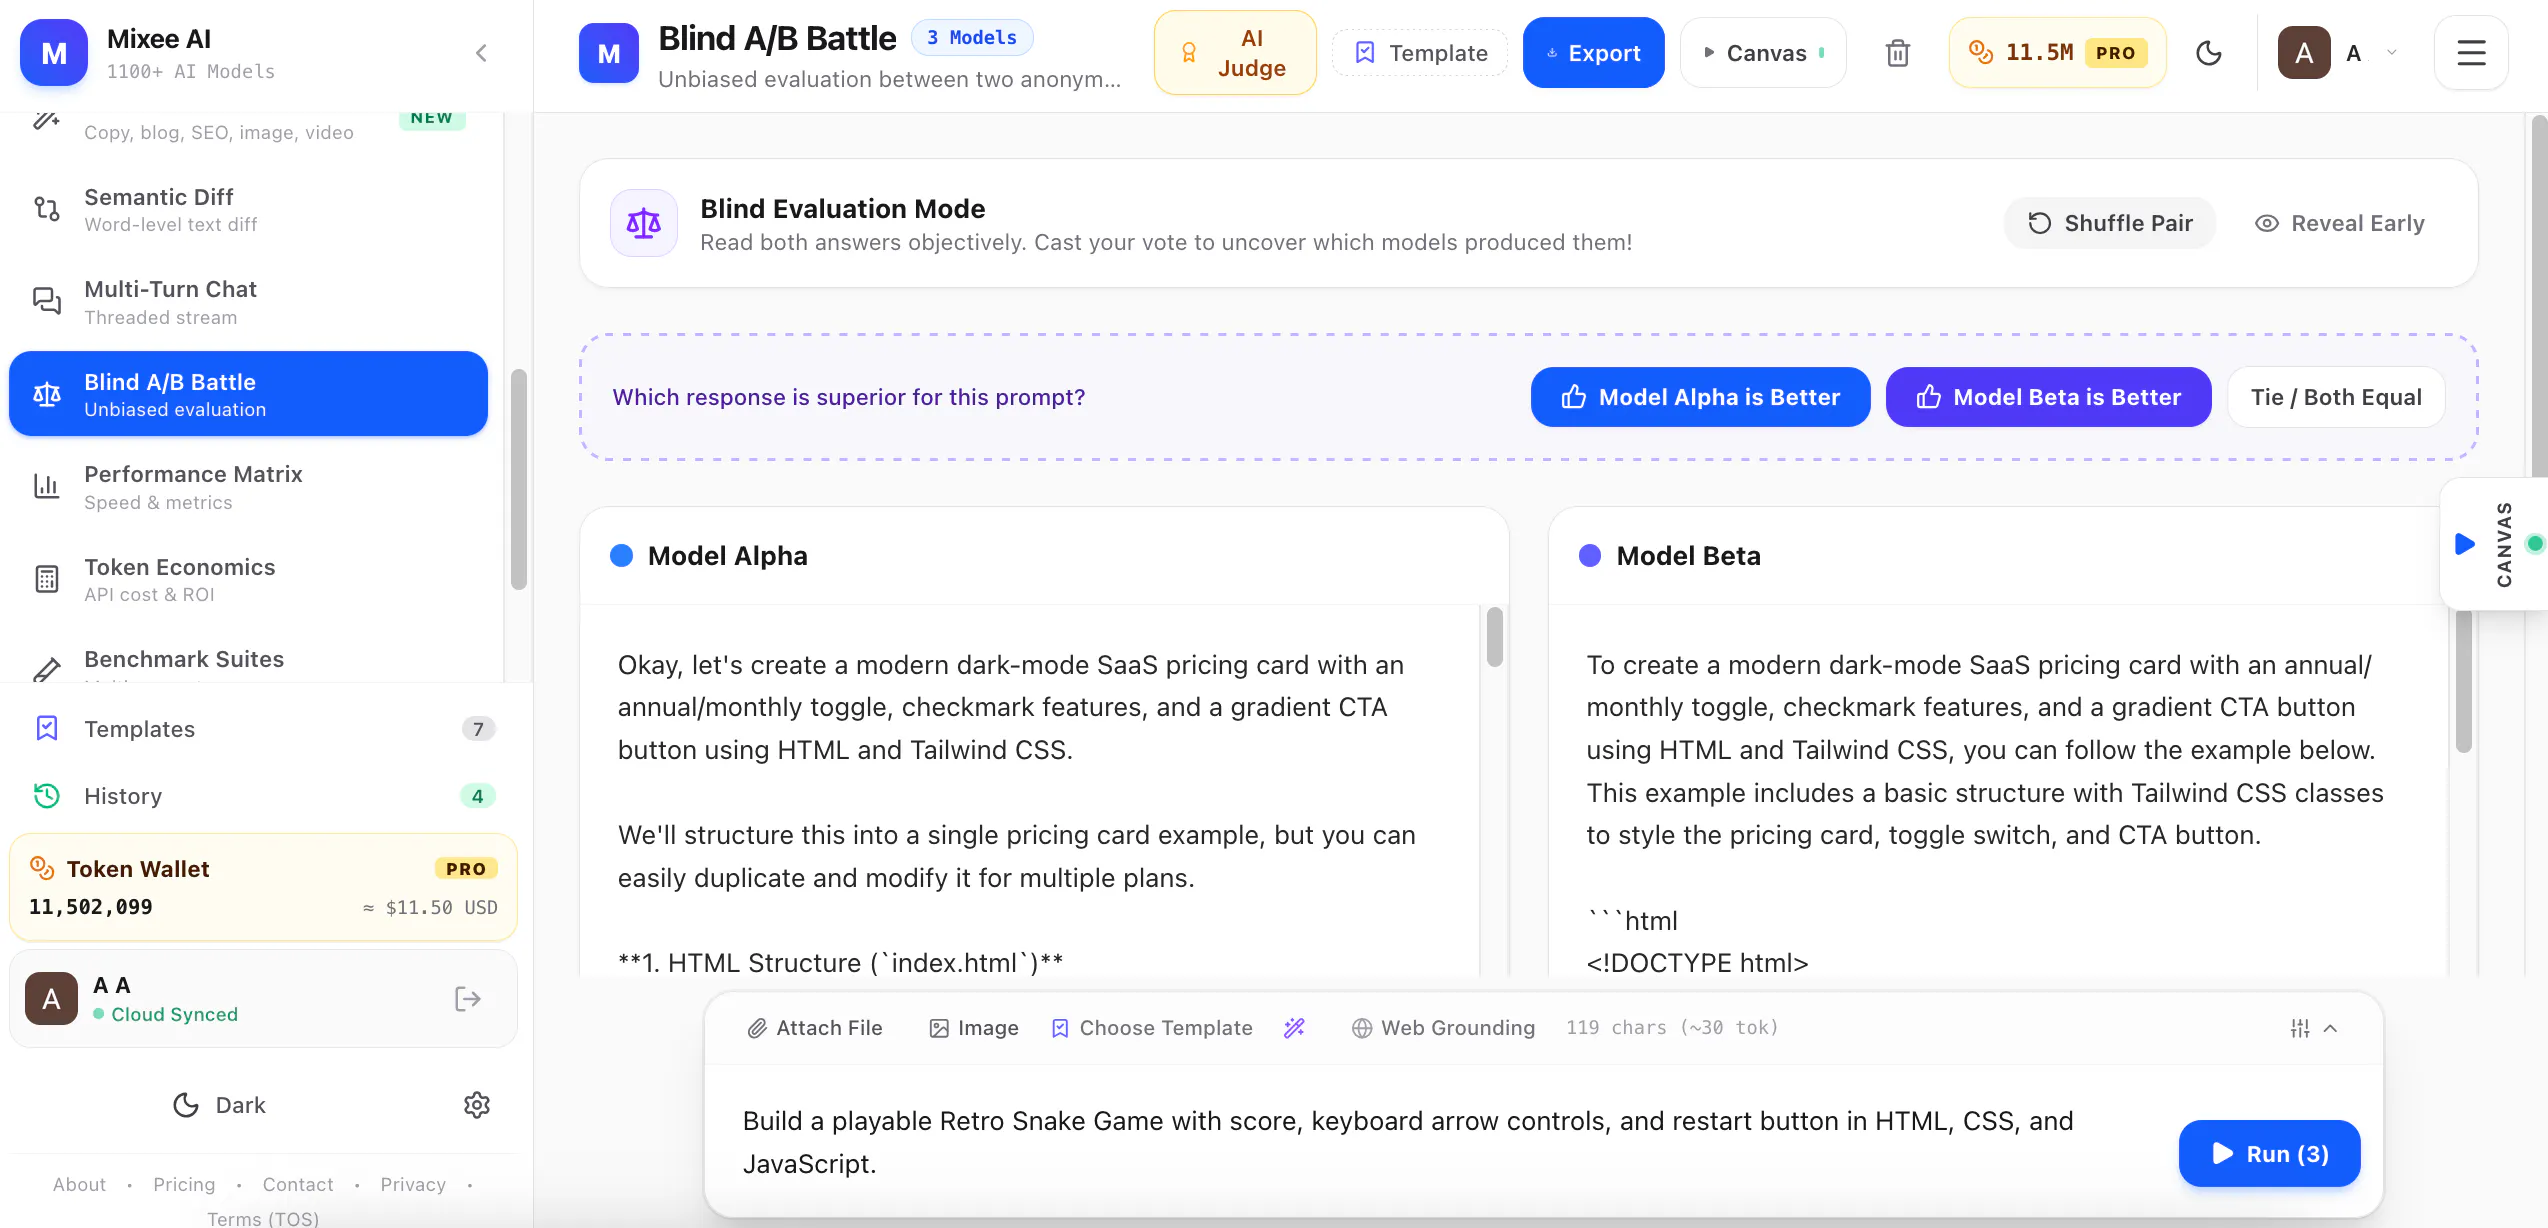Open the Contact footer link

pos(298,1184)
